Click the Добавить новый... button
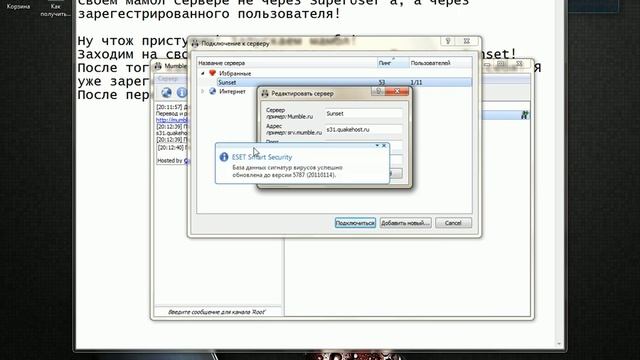Viewport: 640px width, 360px height. (x=405, y=223)
